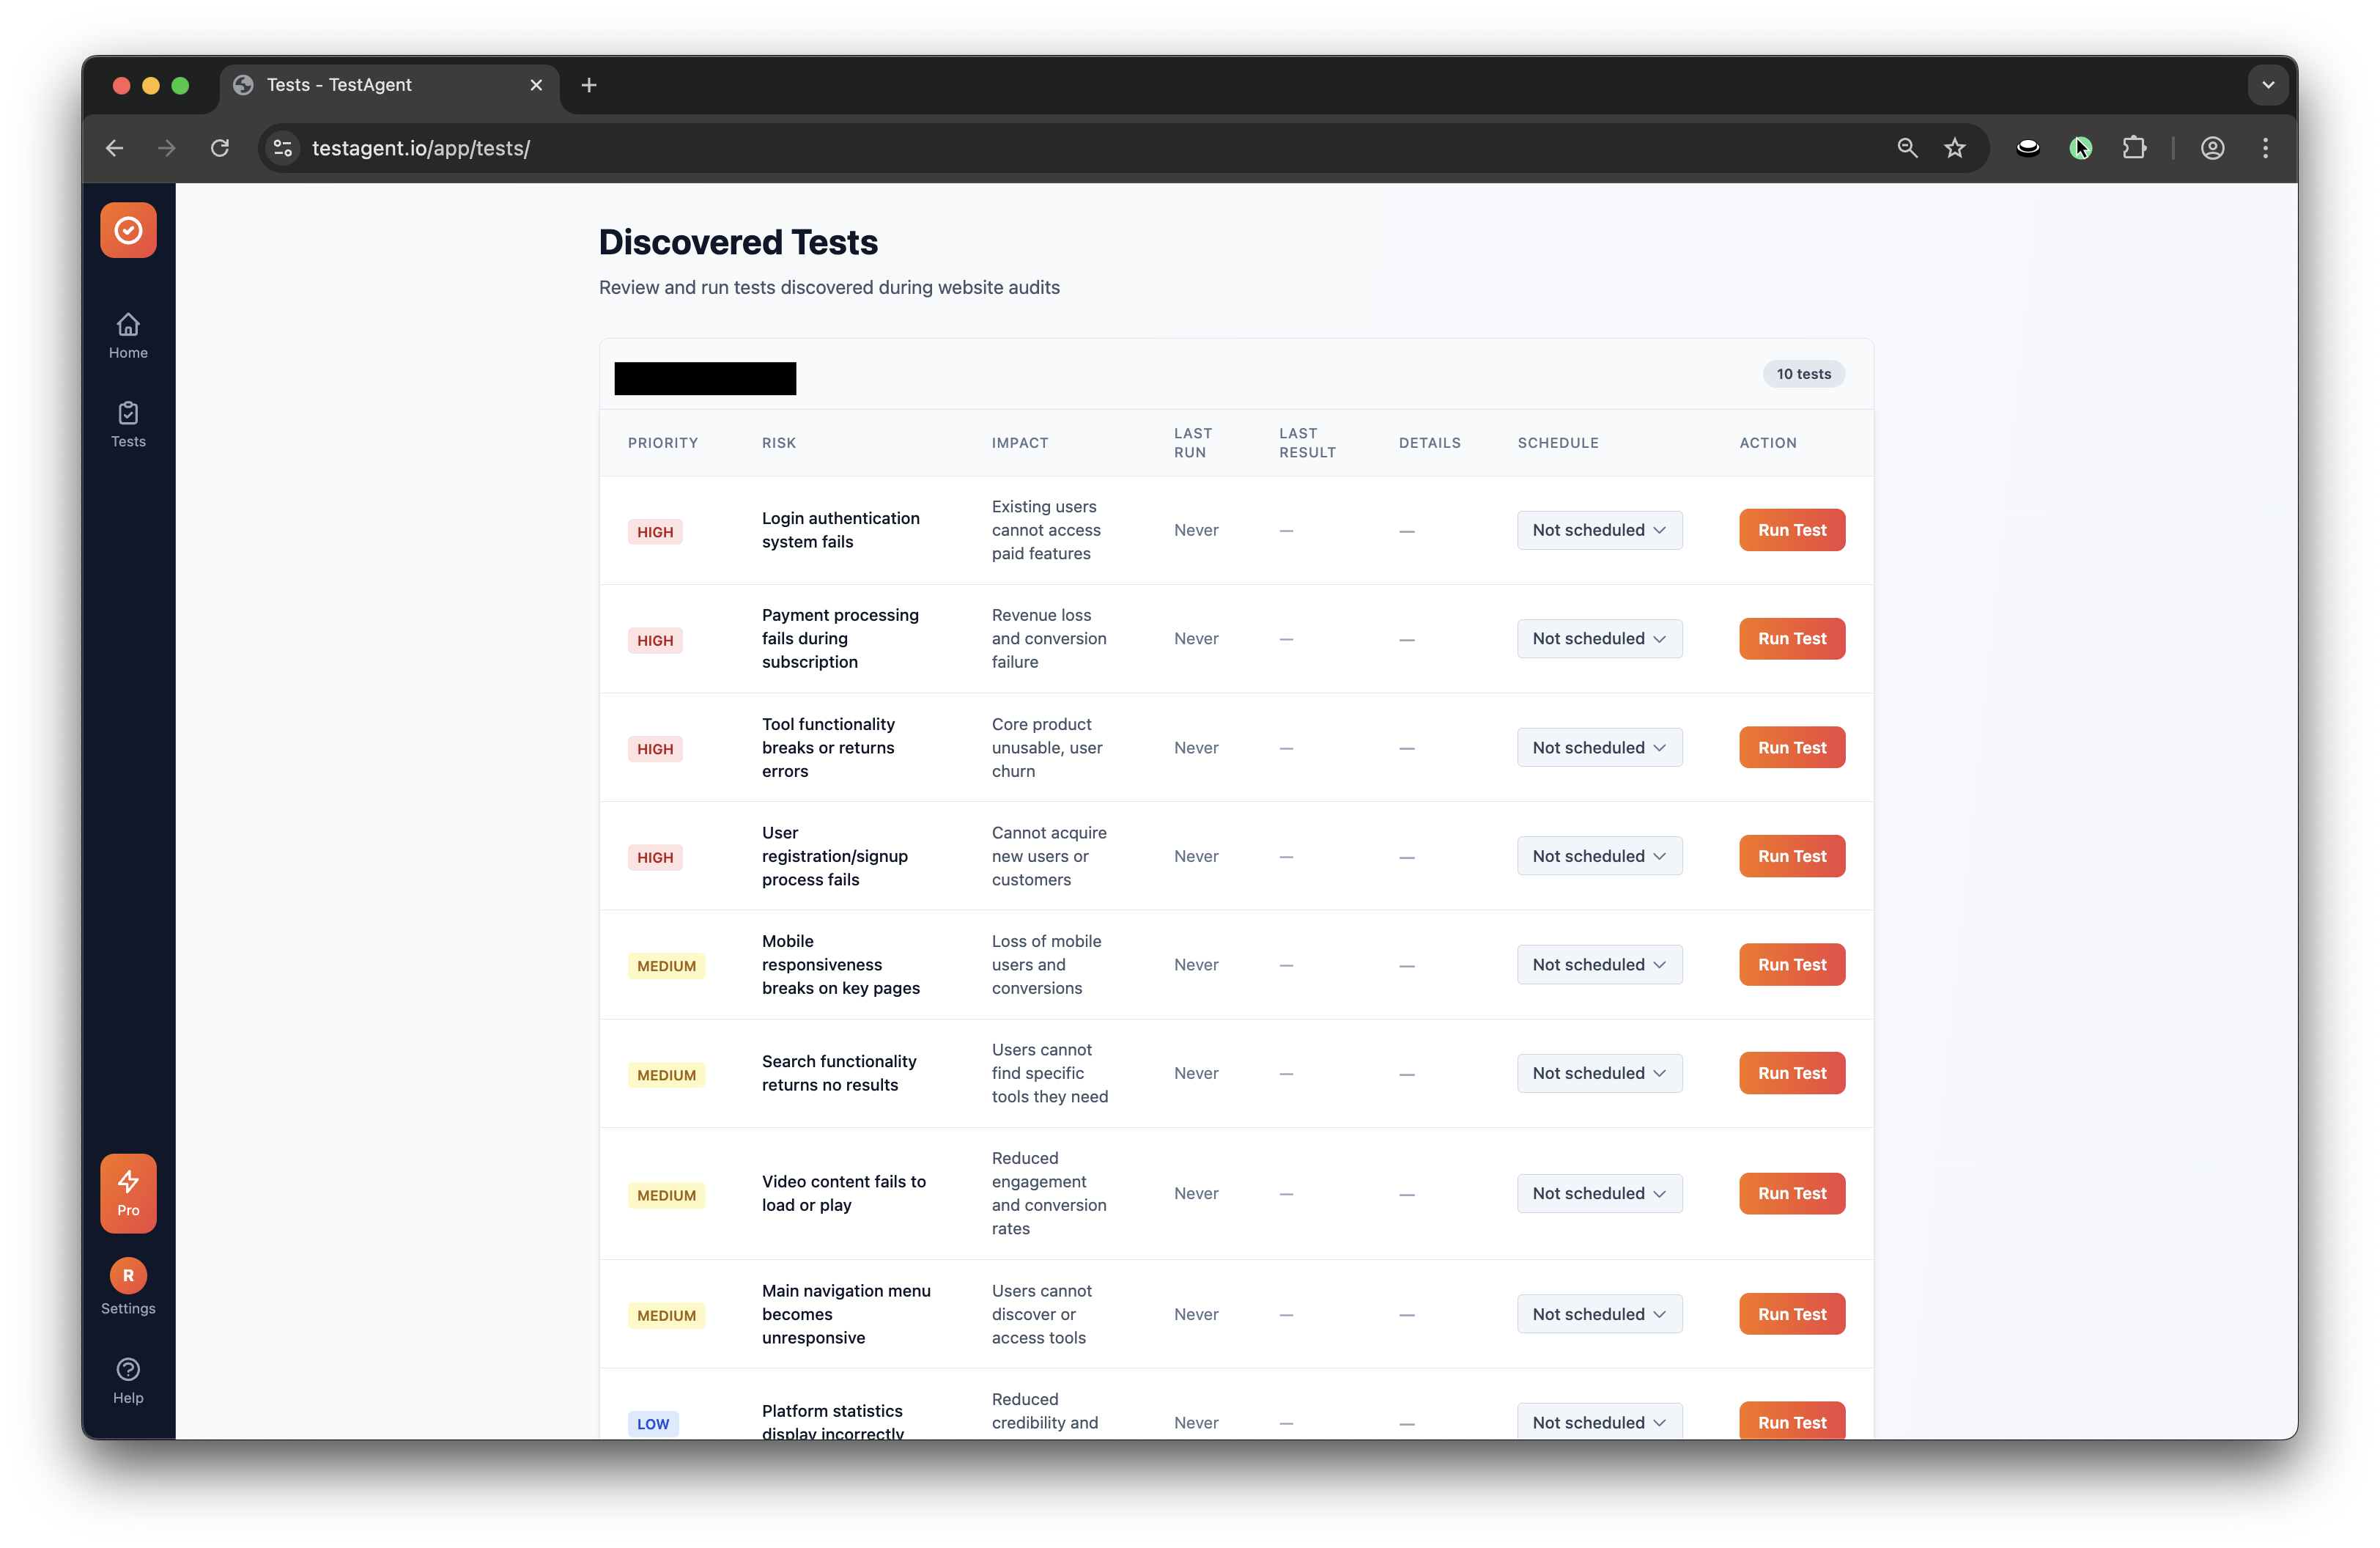Open Not scheduled dropdown for Payment processing test
The image size is (2380, 1548).
point(1598,638)
